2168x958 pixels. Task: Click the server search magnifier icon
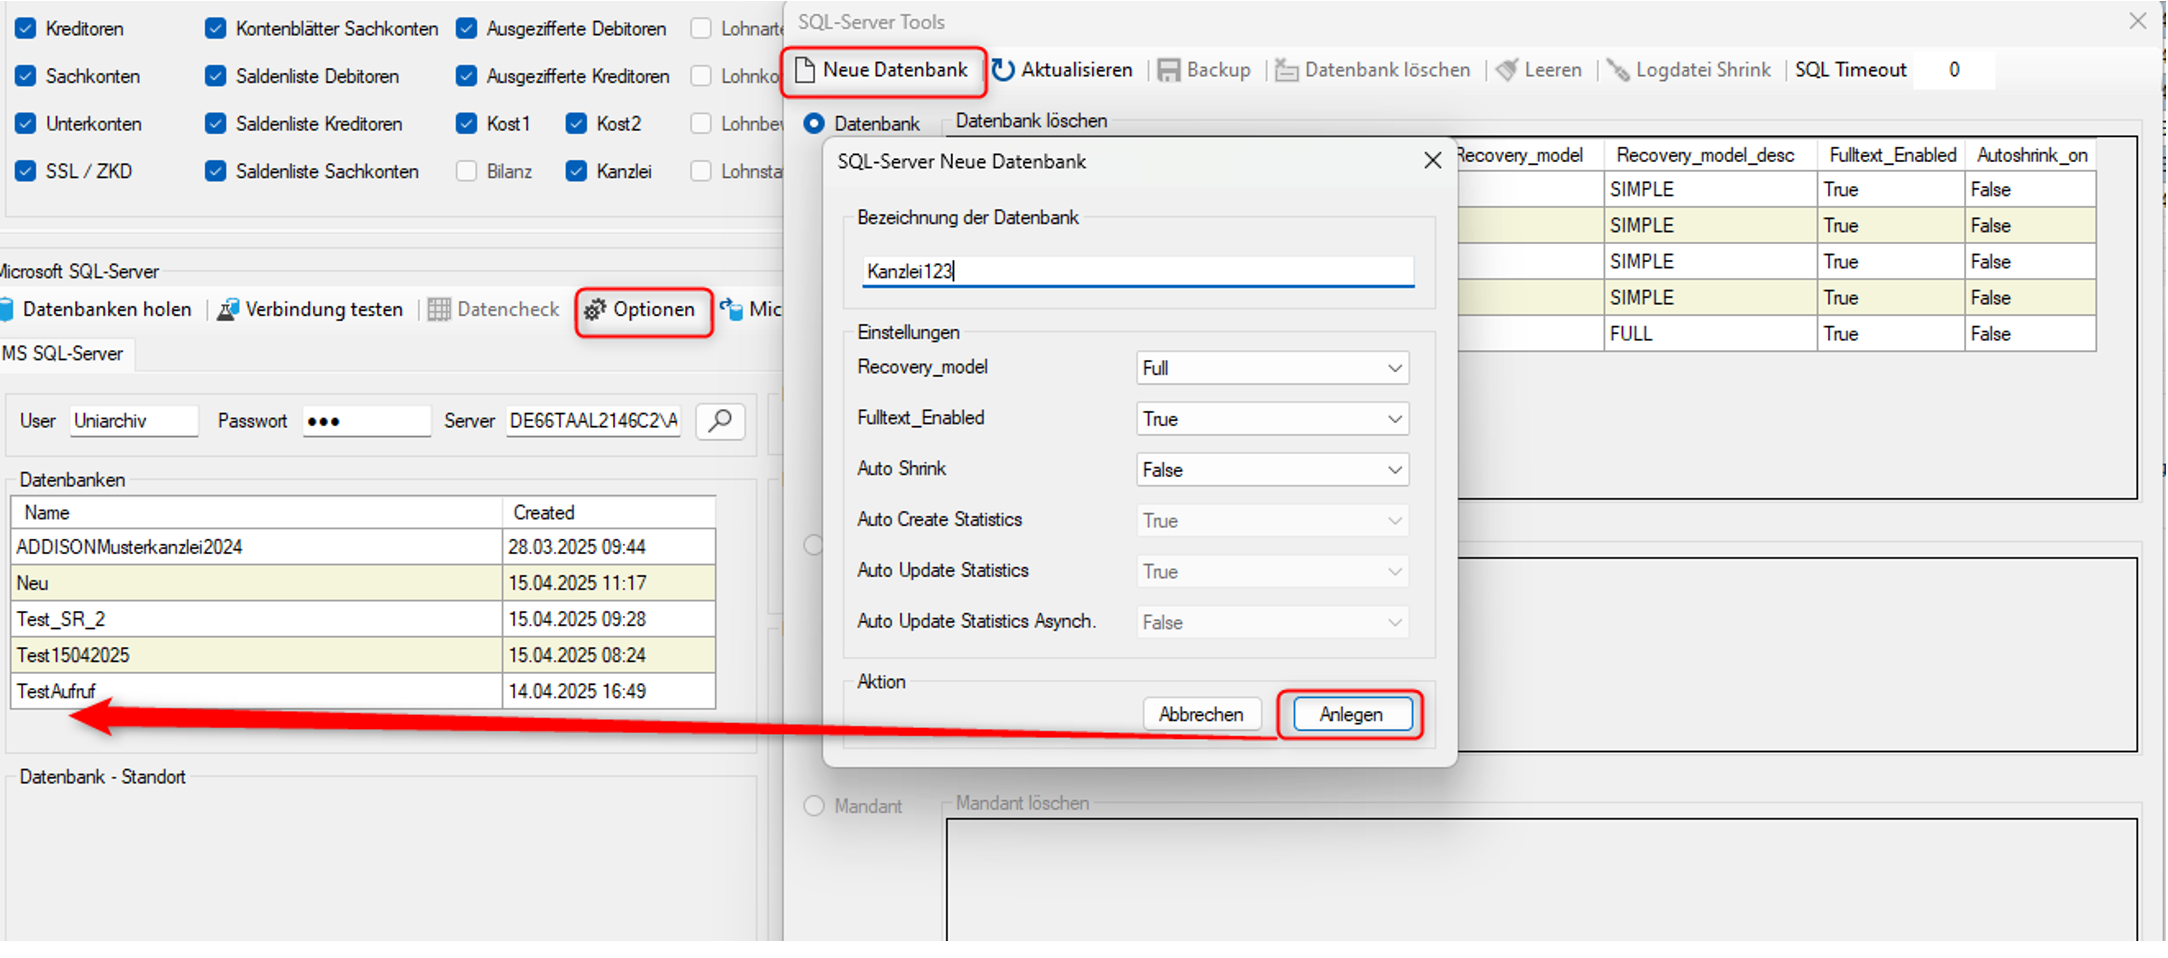(x=720, y=421)
